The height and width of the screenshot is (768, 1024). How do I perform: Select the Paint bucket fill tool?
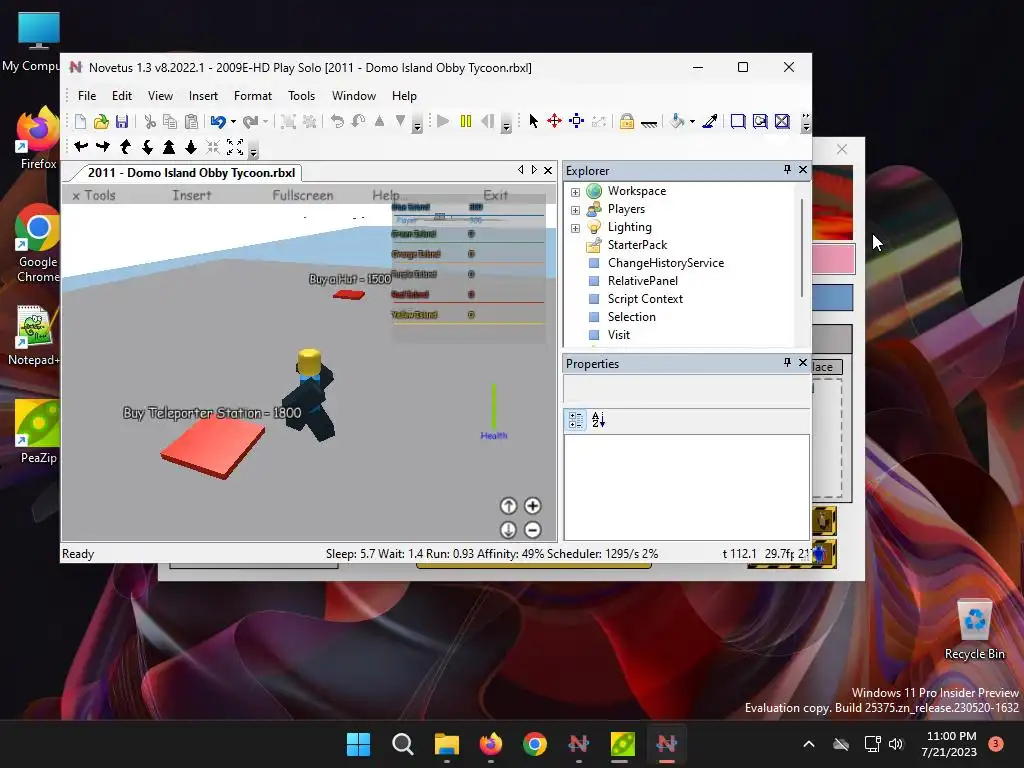(677, 121)
